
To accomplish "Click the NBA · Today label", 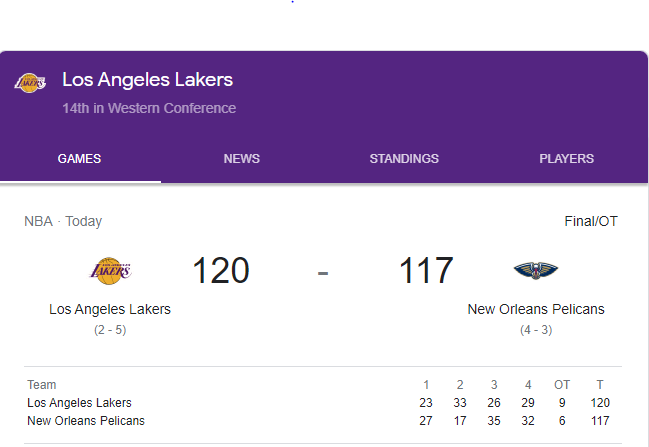I will (63, 221).
